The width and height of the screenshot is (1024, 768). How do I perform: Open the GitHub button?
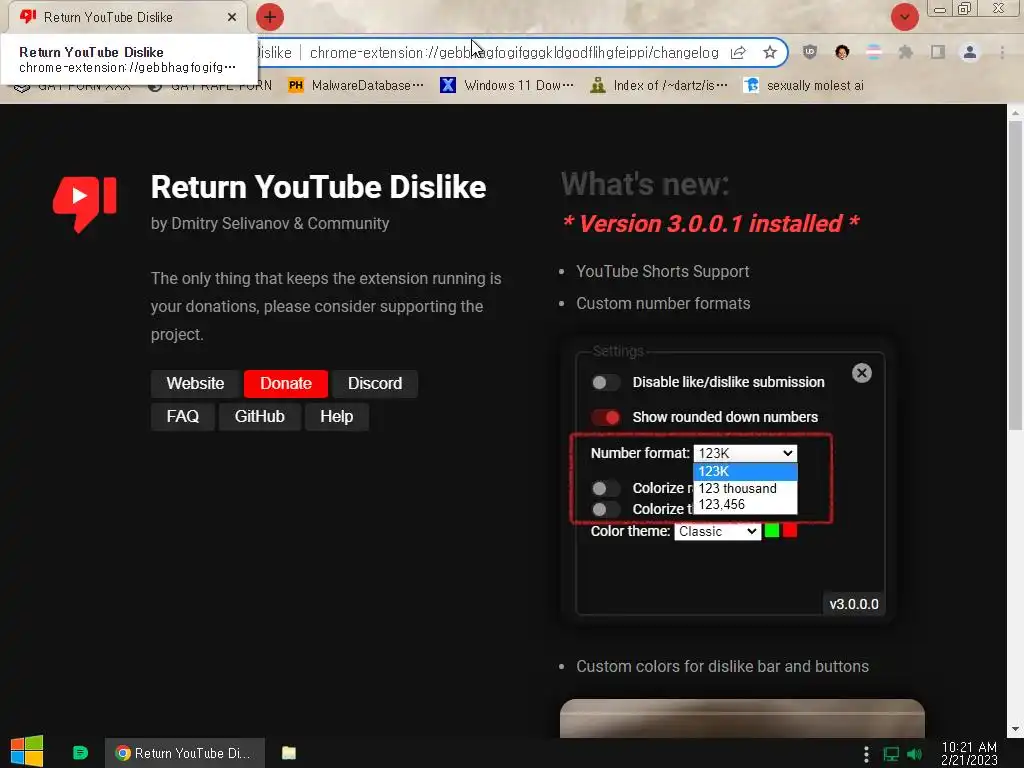tap(259, 417)
